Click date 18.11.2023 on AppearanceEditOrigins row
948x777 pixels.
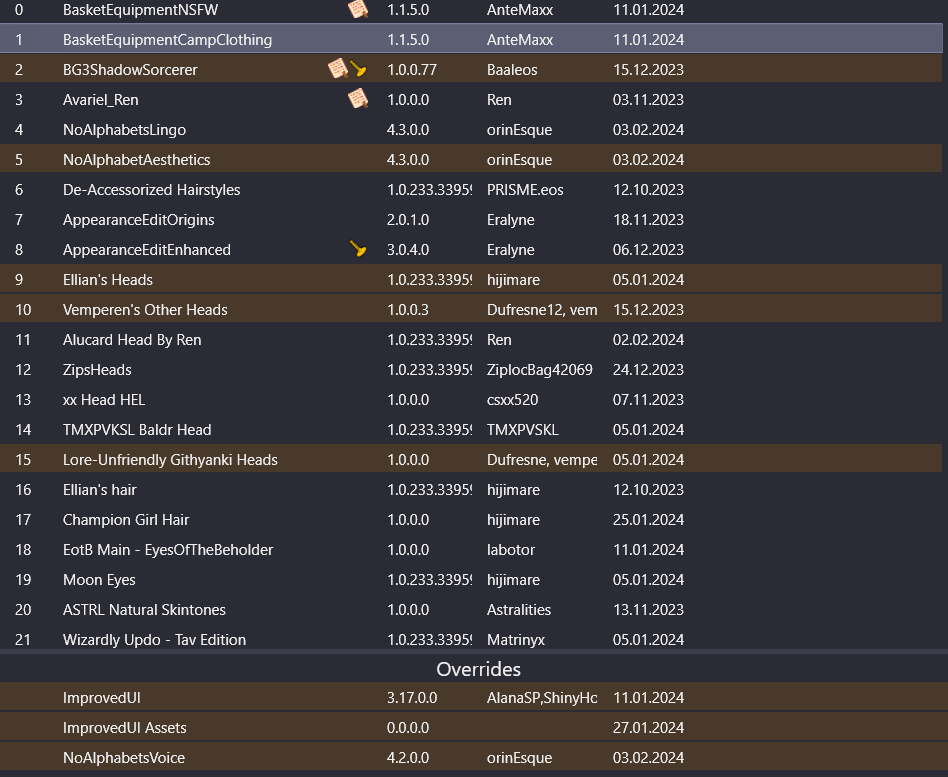coord(648,219)
